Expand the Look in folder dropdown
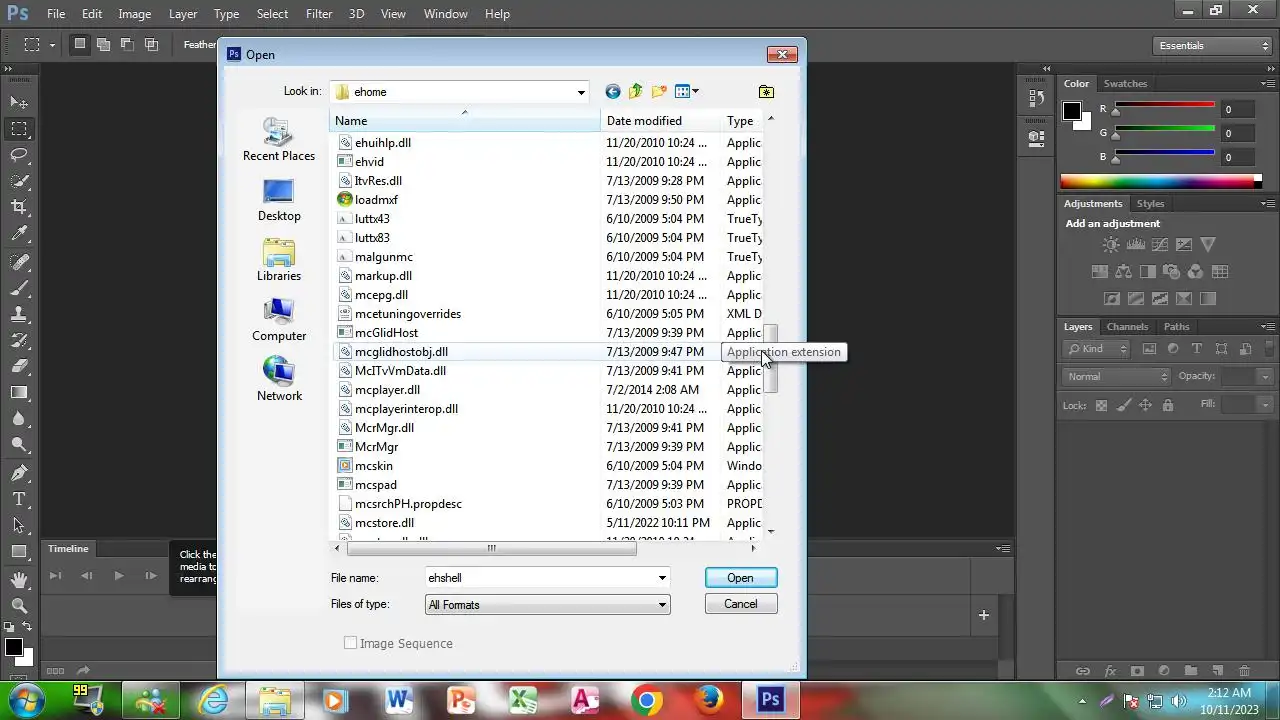Viewport: 1280px width, 720px height. (x=581, y=92)
